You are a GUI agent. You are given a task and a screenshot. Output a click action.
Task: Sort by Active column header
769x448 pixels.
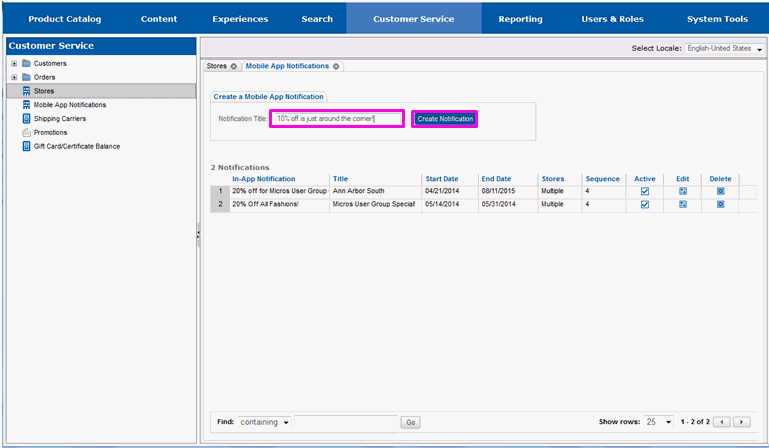click(644, 179)
